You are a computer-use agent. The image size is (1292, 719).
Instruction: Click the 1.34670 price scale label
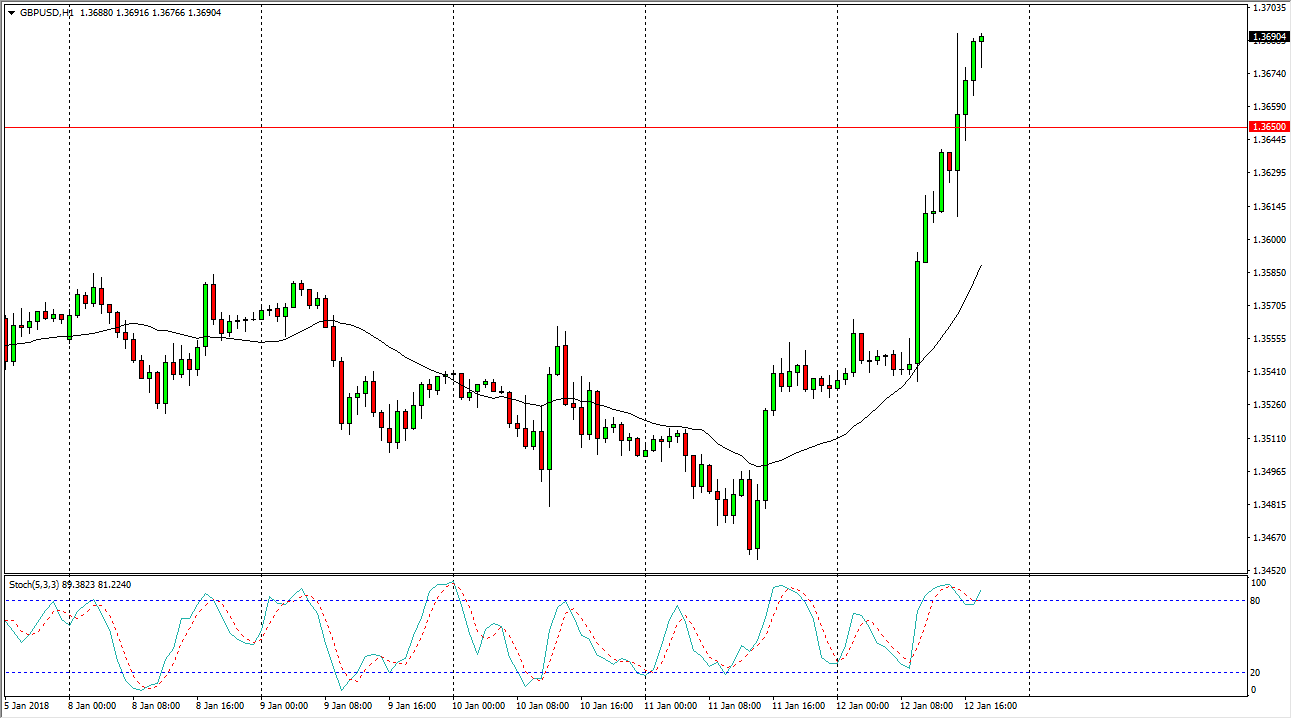click(x=1267, y=538)
